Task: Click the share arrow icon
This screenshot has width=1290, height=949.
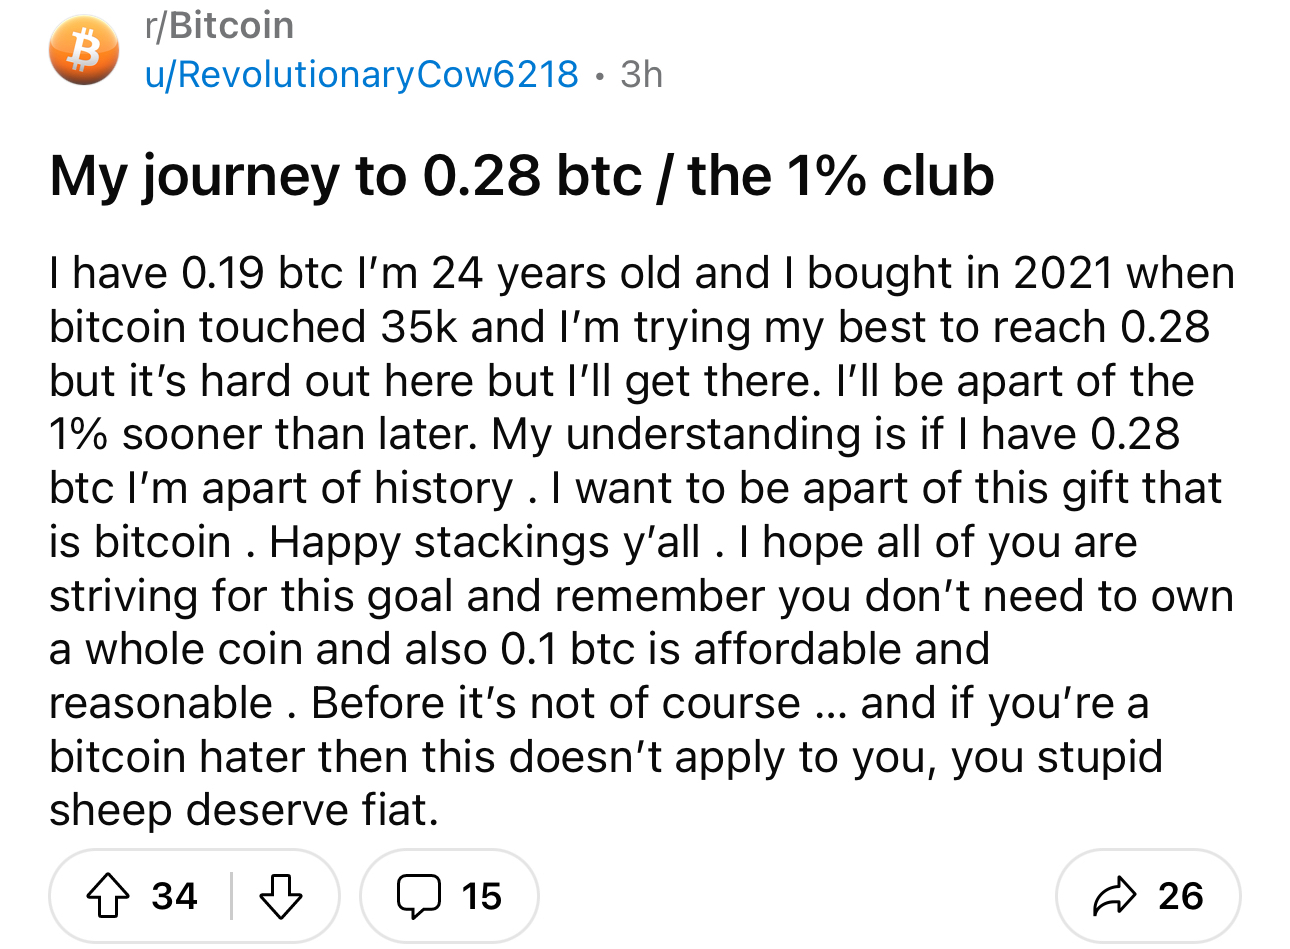Action: pyautogui.click(x=1115, y=896)
